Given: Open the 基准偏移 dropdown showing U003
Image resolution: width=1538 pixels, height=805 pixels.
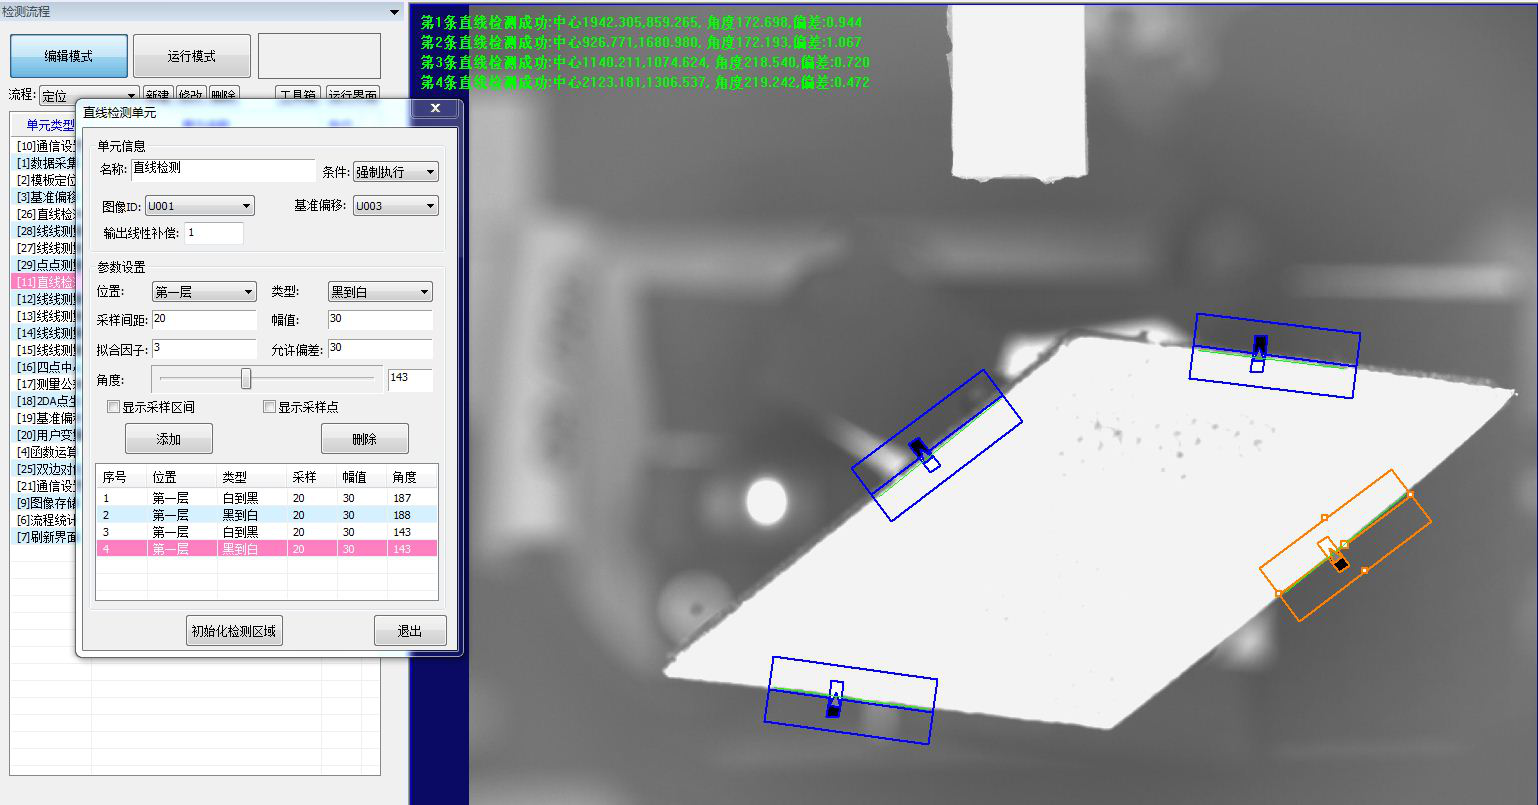Looking at the screenshot, I should pos(396,206).
